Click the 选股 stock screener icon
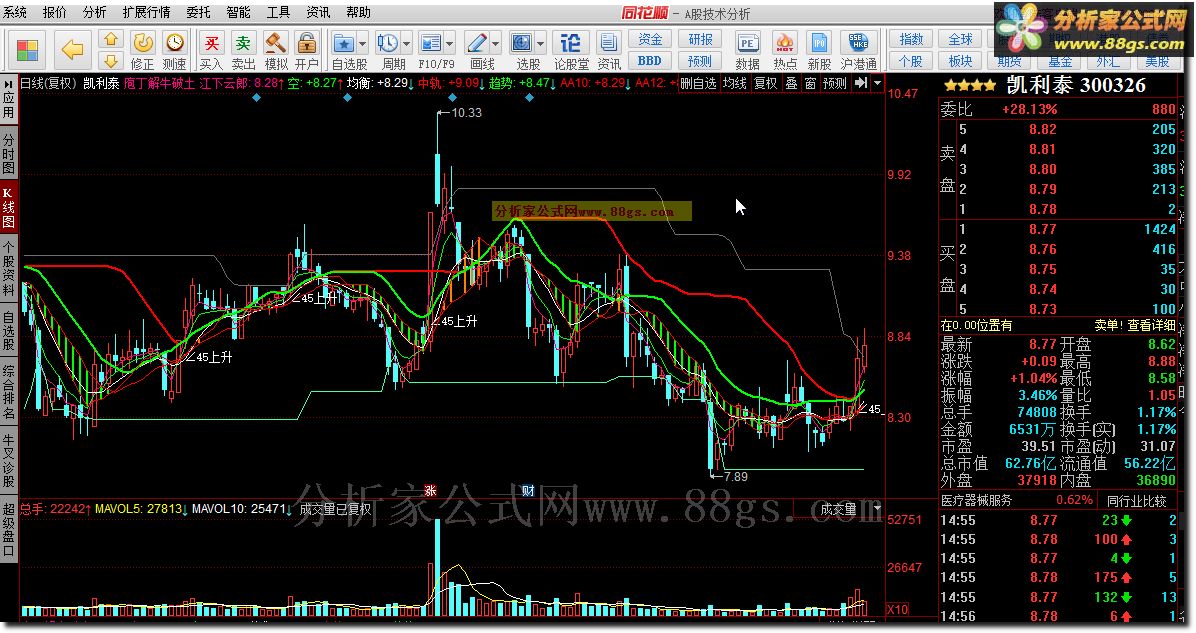 (522, 43)
